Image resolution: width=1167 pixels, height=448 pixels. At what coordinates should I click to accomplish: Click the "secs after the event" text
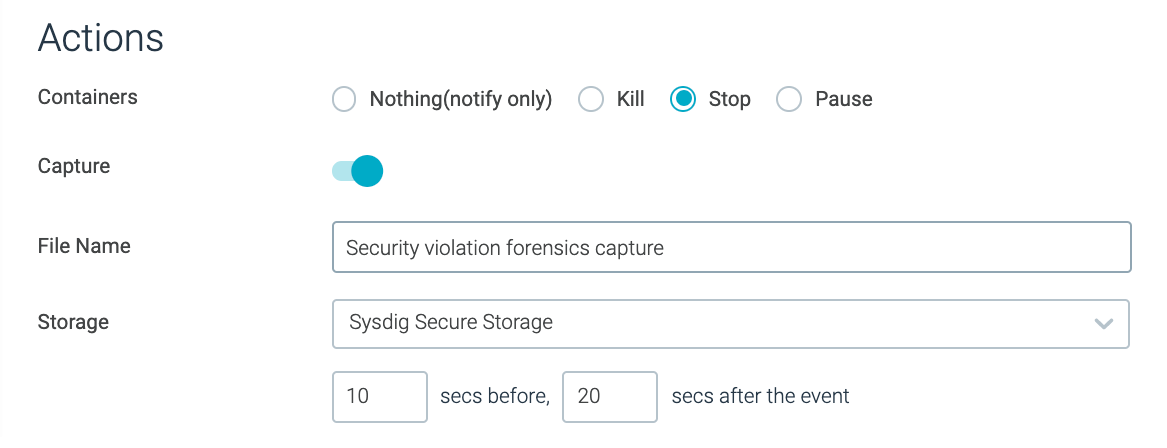760,396
